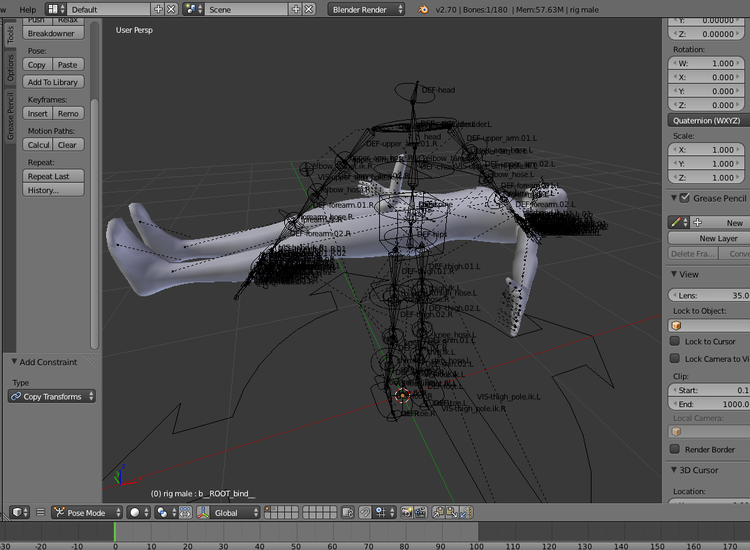This screenshot has height=550, width=750.
Task: Collapse the Add Constraint panel
Action: coord(14,362)
